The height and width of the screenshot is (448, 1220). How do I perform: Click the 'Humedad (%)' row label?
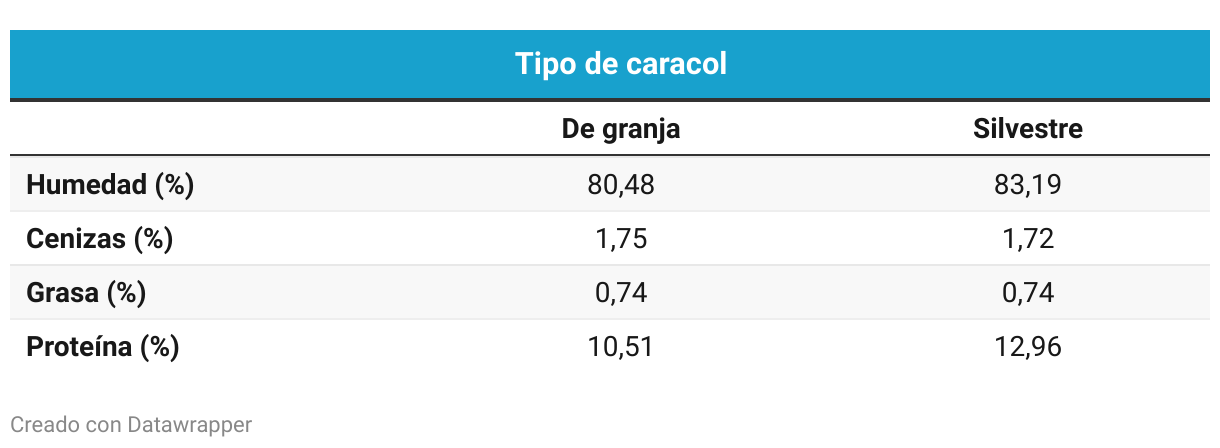click(x=110, y=185)
